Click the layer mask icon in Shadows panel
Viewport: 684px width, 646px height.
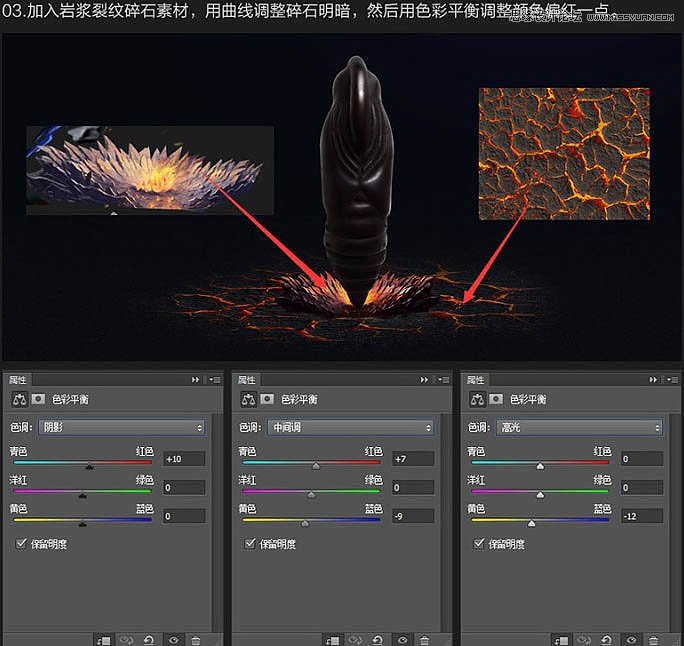pos(38,399)
